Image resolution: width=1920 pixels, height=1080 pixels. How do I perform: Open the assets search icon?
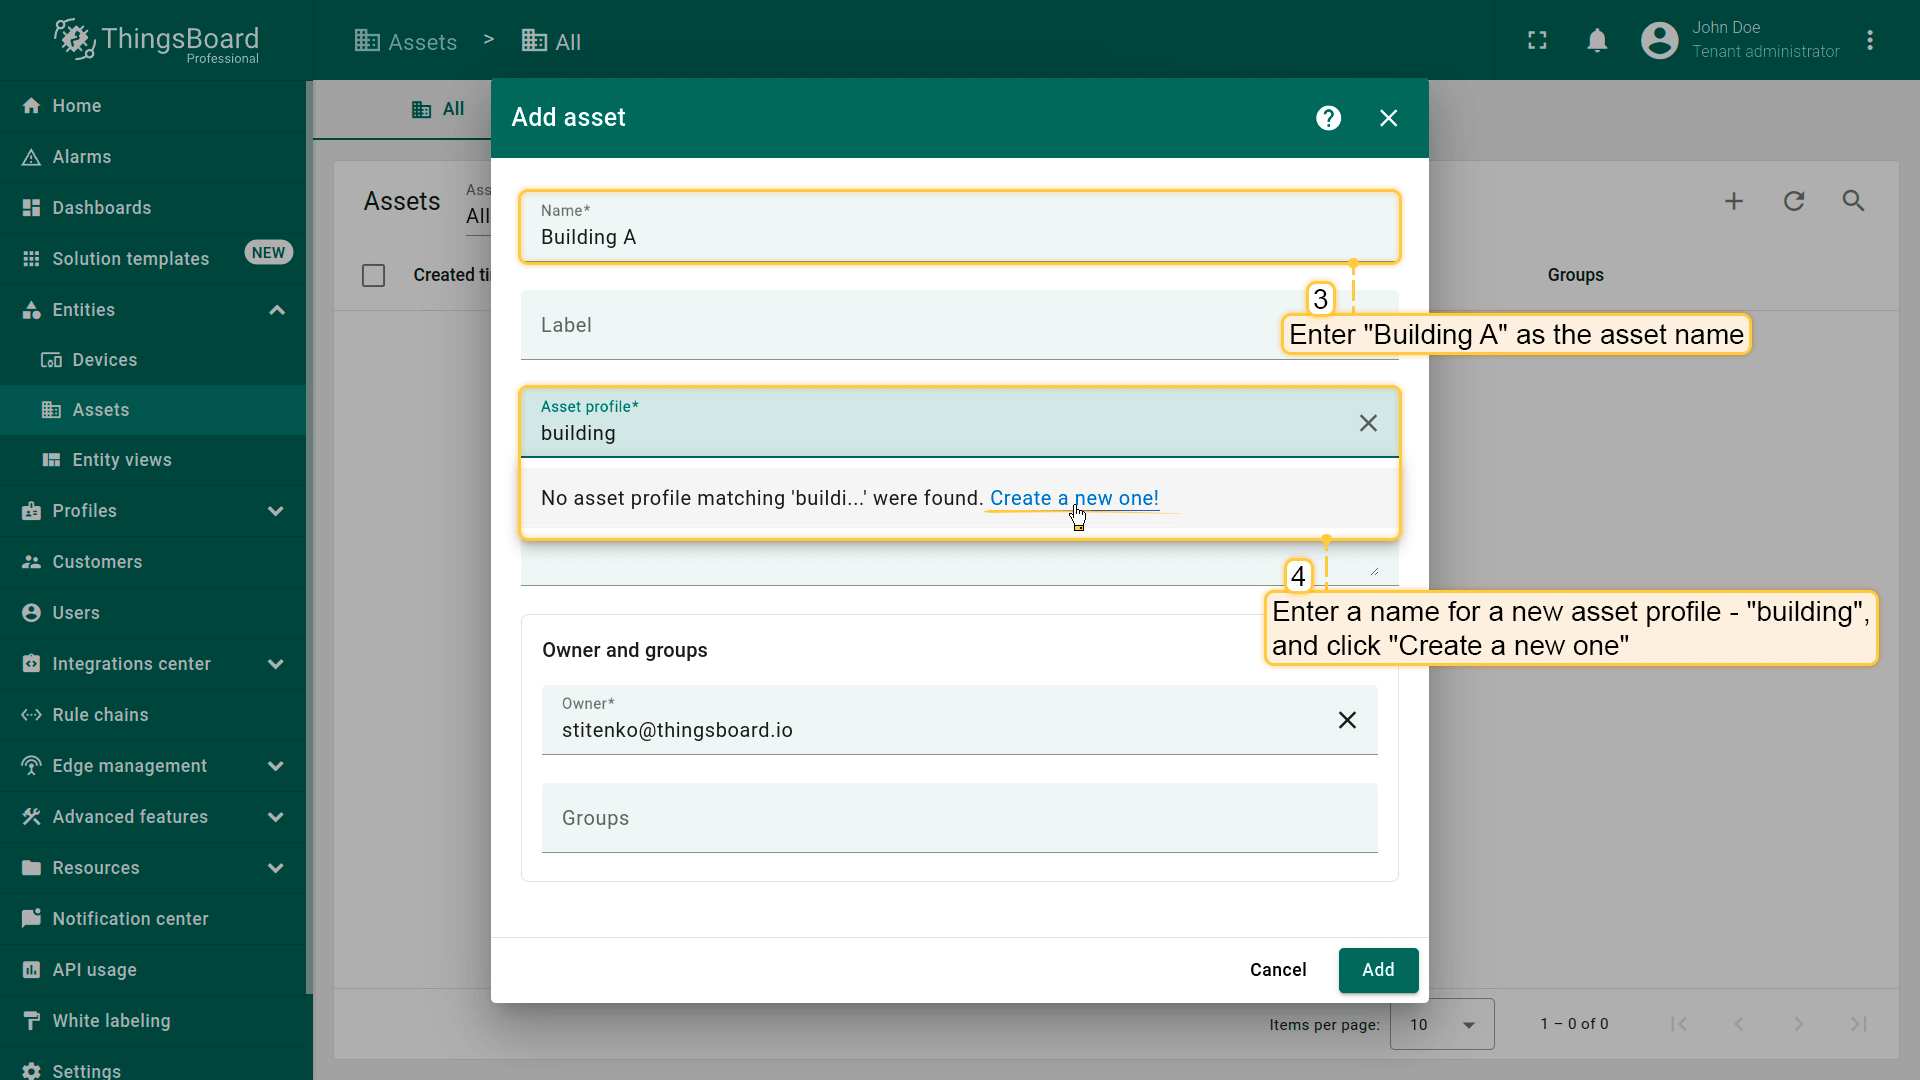(1853, 201)
